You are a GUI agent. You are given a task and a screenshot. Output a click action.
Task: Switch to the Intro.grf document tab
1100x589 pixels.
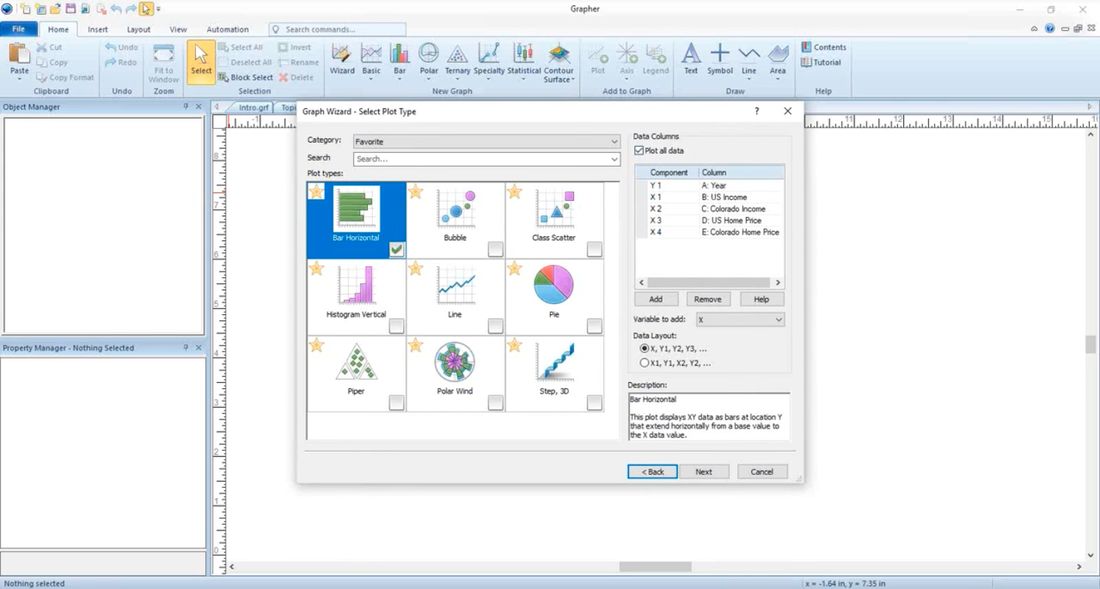pos(253,107)
